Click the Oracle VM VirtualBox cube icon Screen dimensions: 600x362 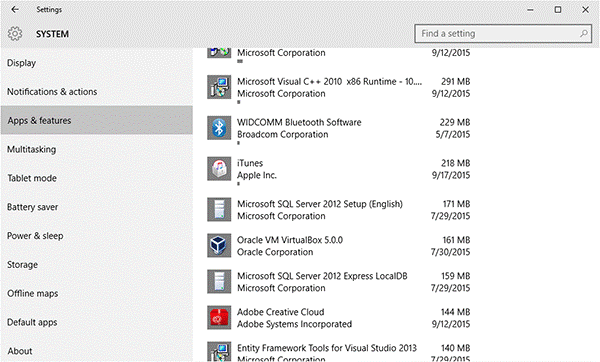pos(219,245)
